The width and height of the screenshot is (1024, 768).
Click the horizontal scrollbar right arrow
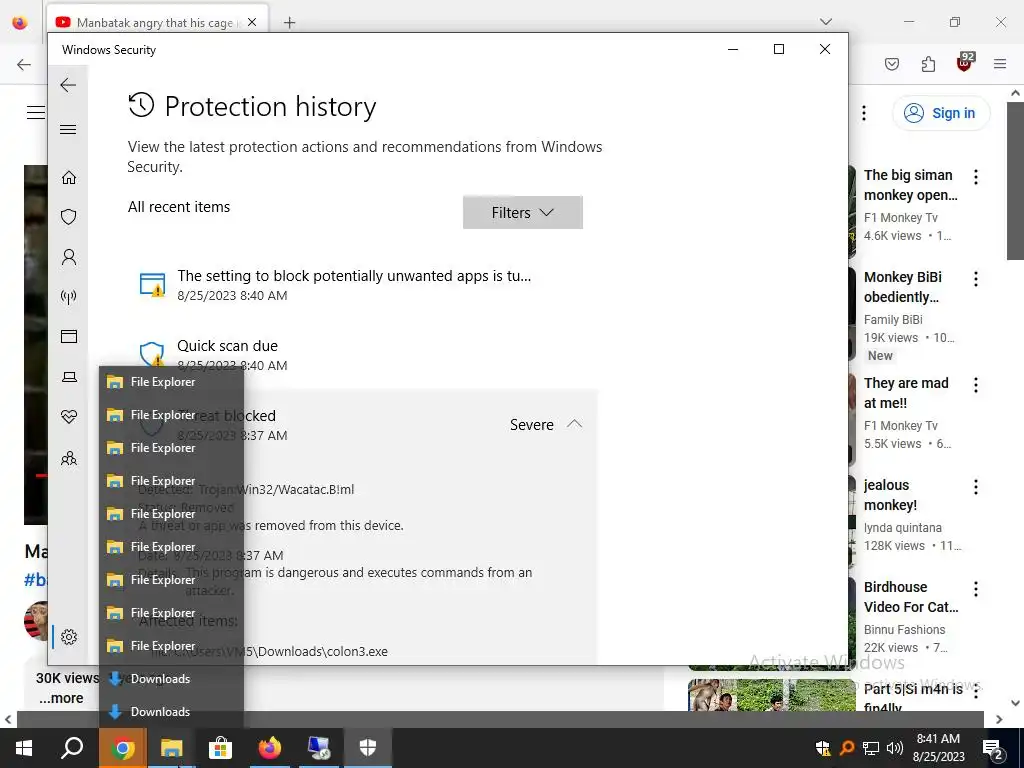(x=999, y=719)
